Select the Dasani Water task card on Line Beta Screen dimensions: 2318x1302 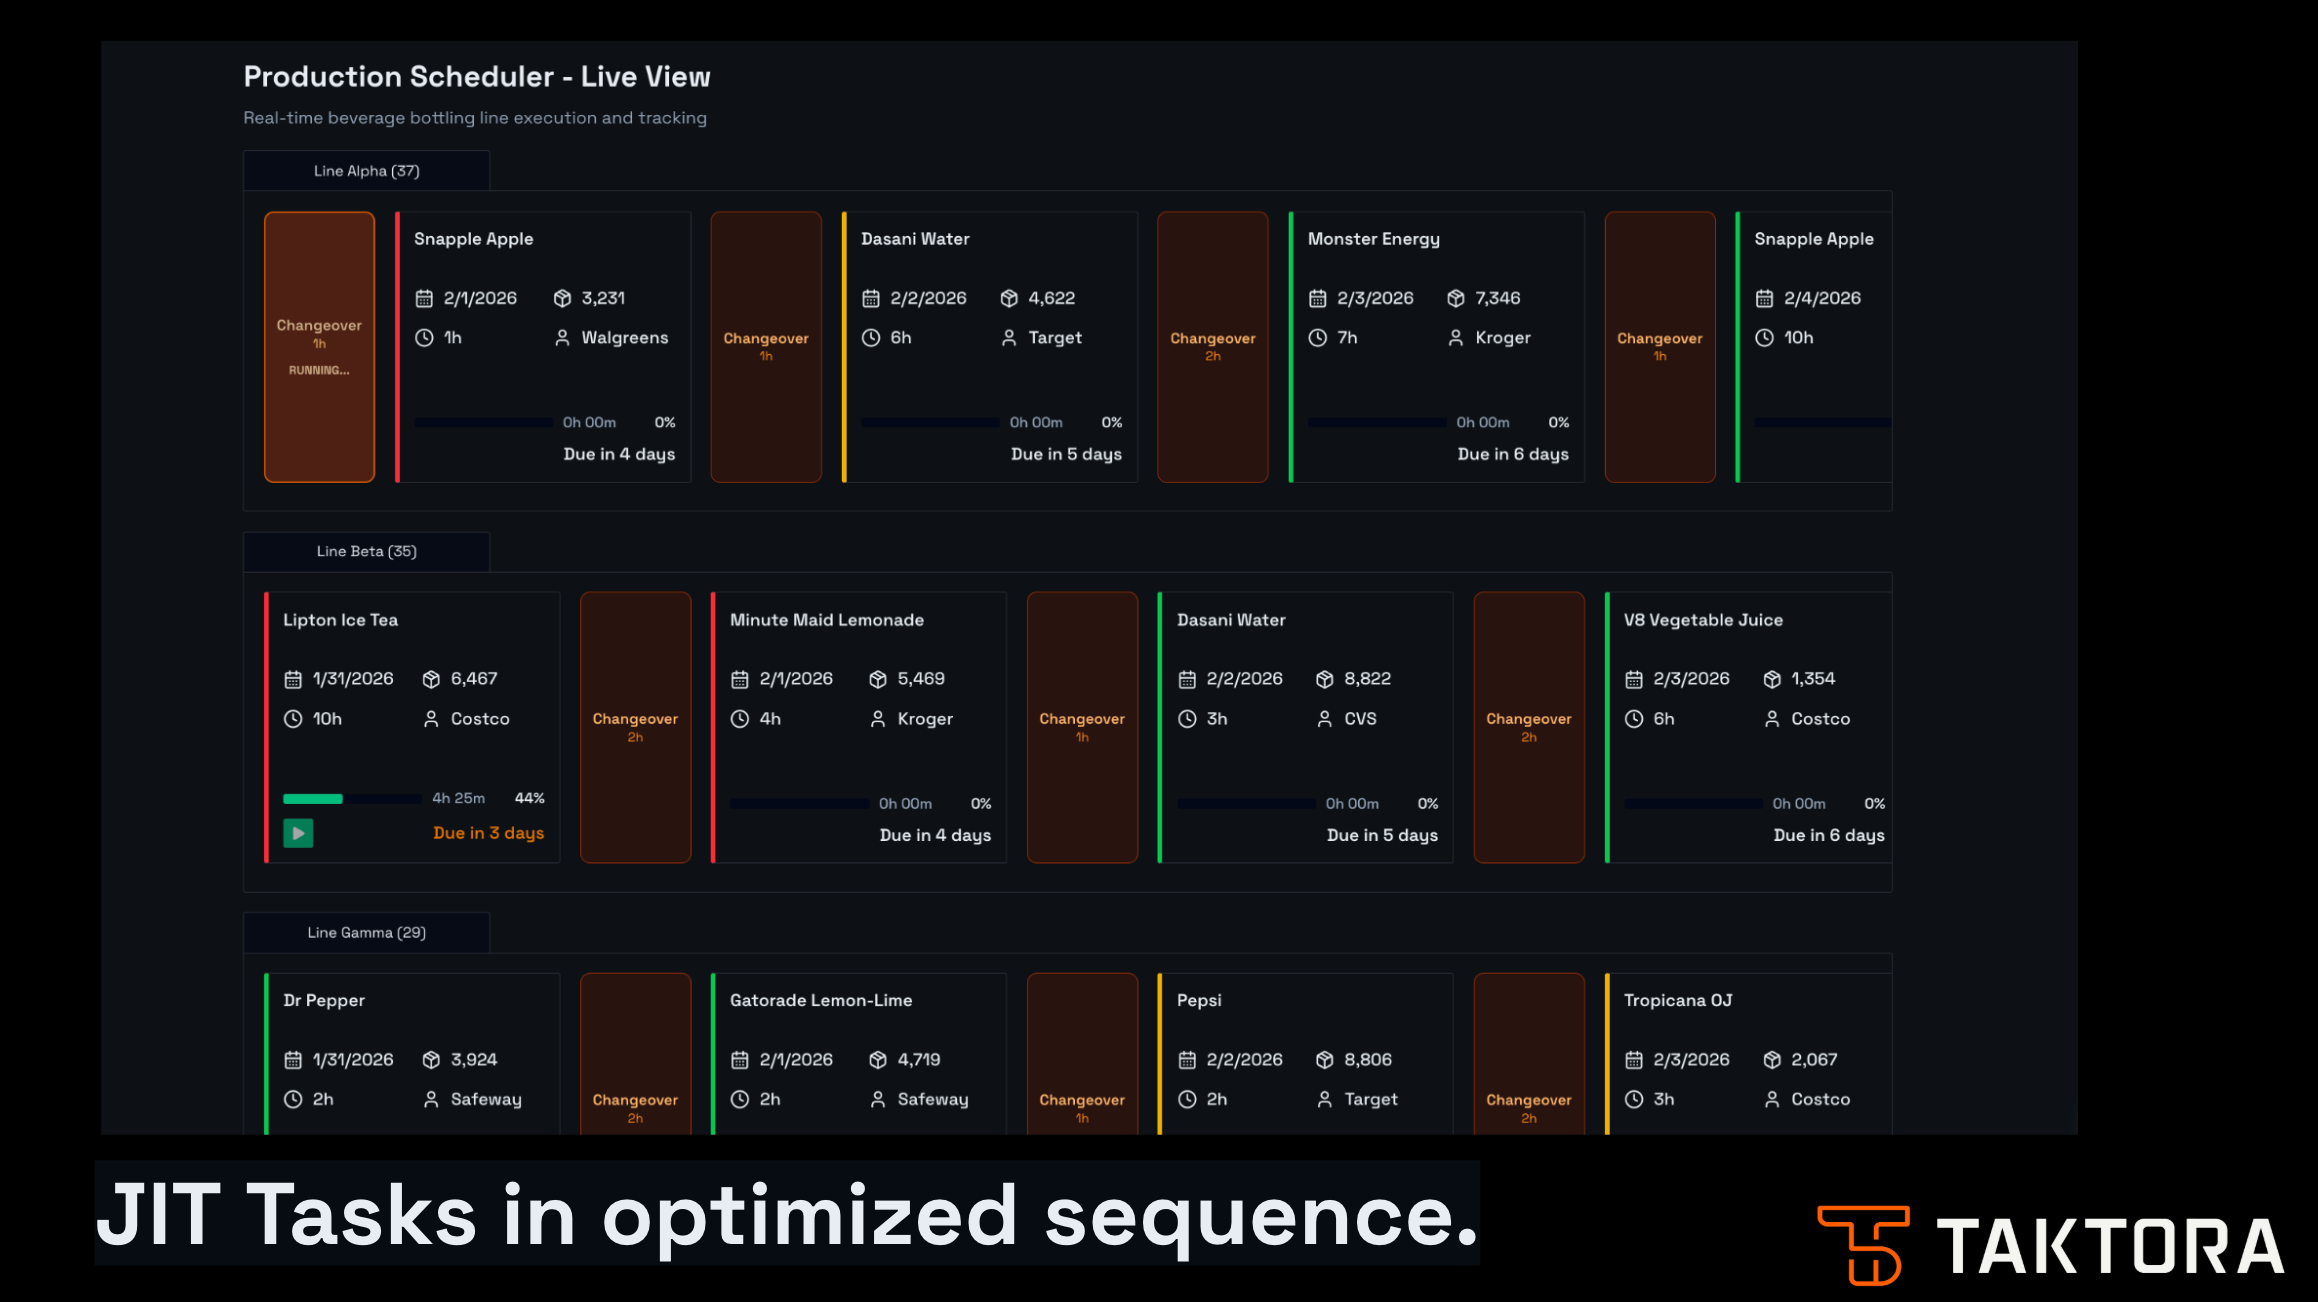pyautogui.click(x=1305, y=727)
